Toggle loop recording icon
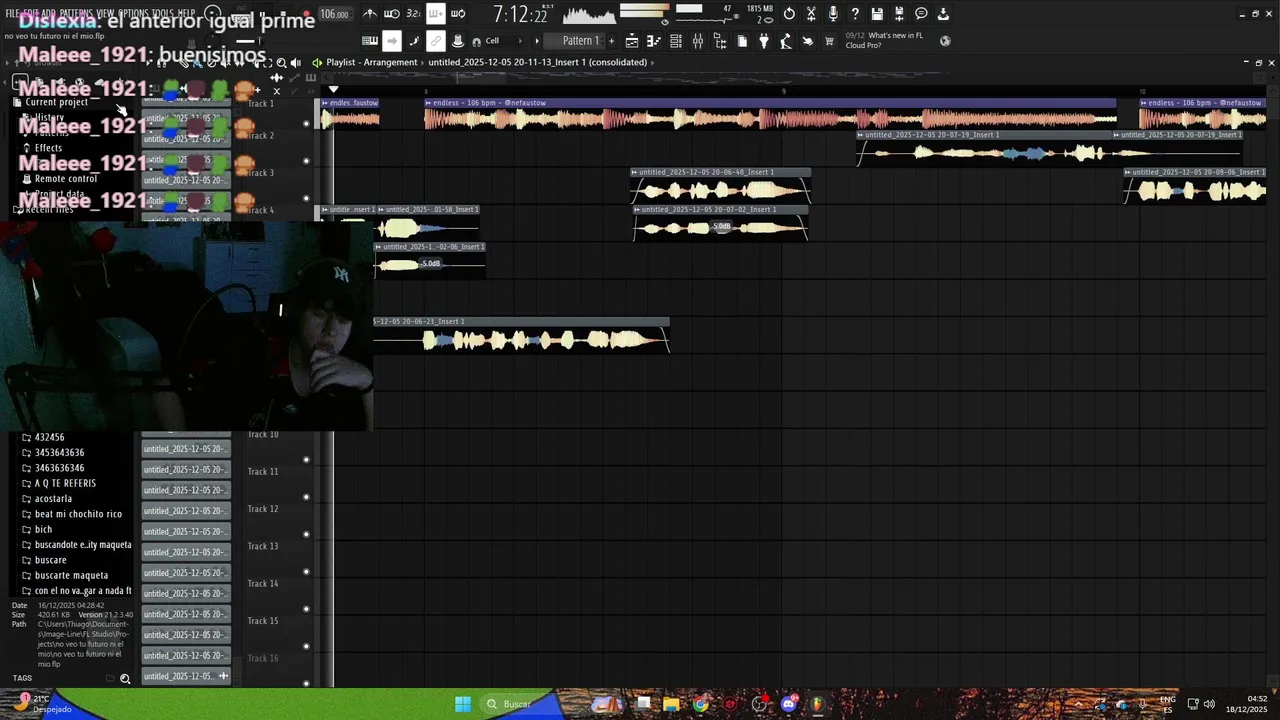Screen dimensions: 1280x720 (457, 14)
